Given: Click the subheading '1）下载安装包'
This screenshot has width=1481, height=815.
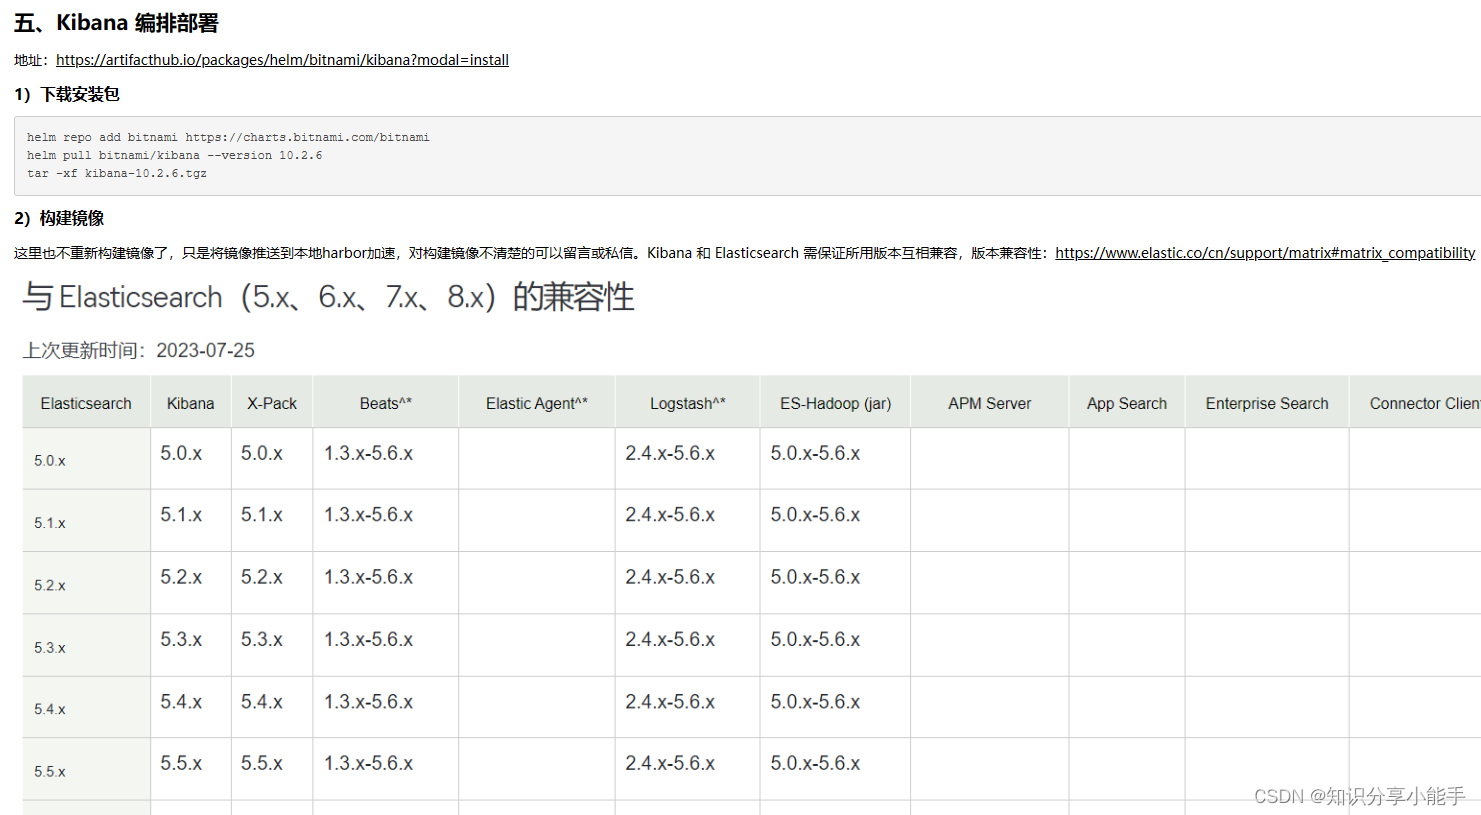Looking at the screenshot, I should tap(67, 94).
